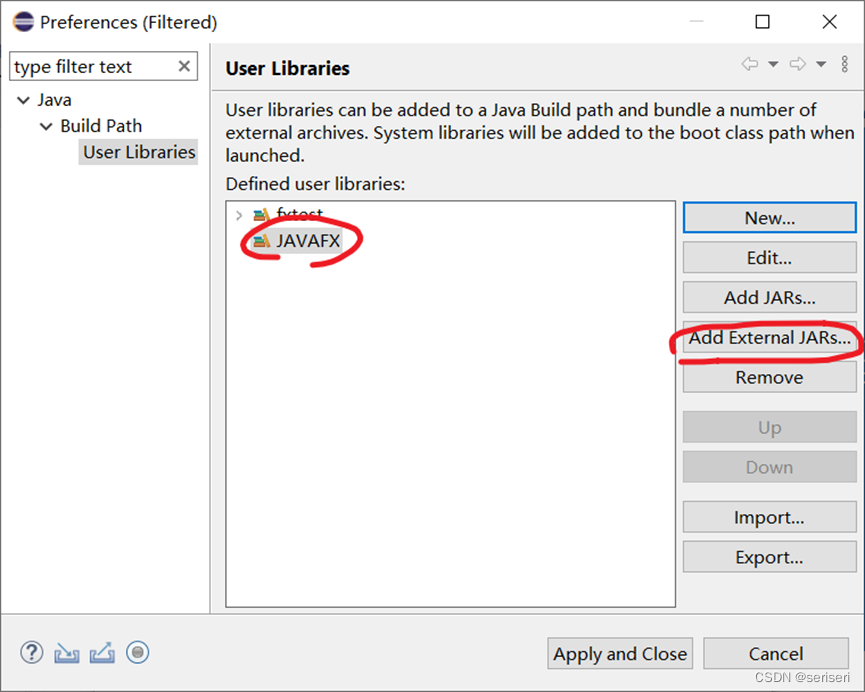This screenshot has height=692, width=865.
Task: Select the Build Path tree item label
Action: coord(101,126)
